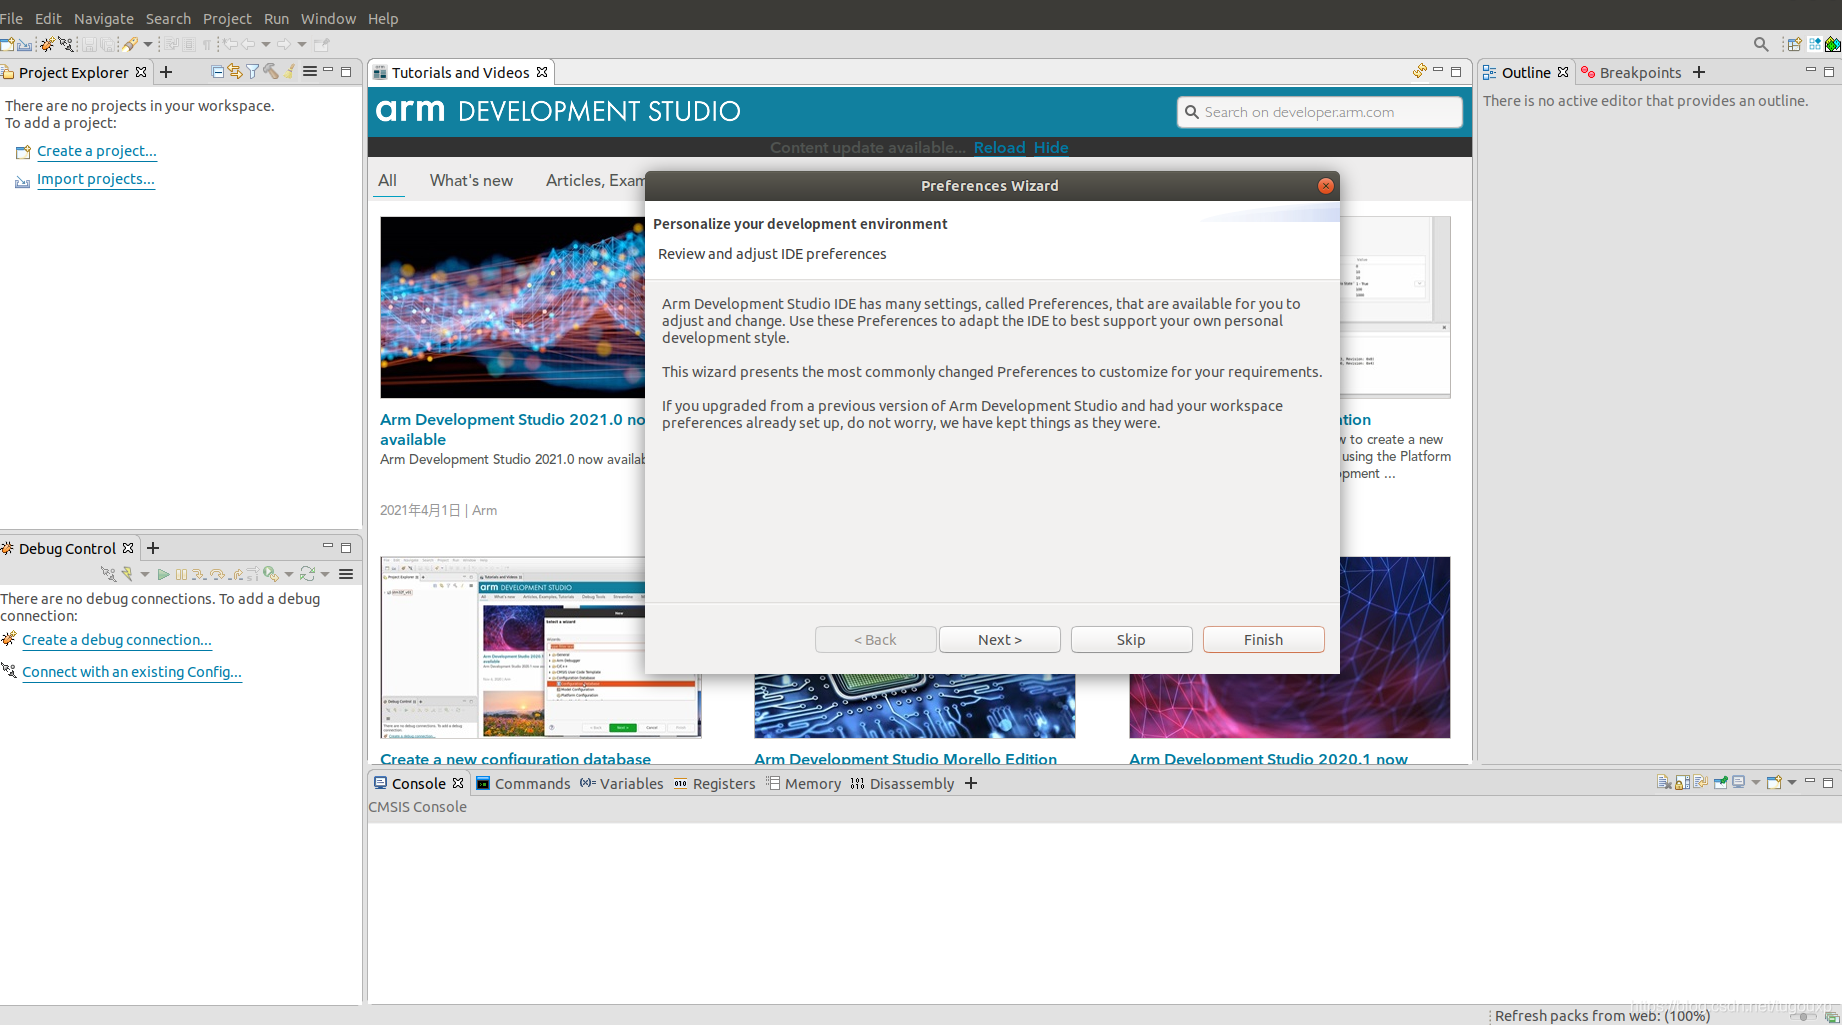Screen dimensions: 1842x1025
Task: Click Create a debug connection link
Action: 117,640
